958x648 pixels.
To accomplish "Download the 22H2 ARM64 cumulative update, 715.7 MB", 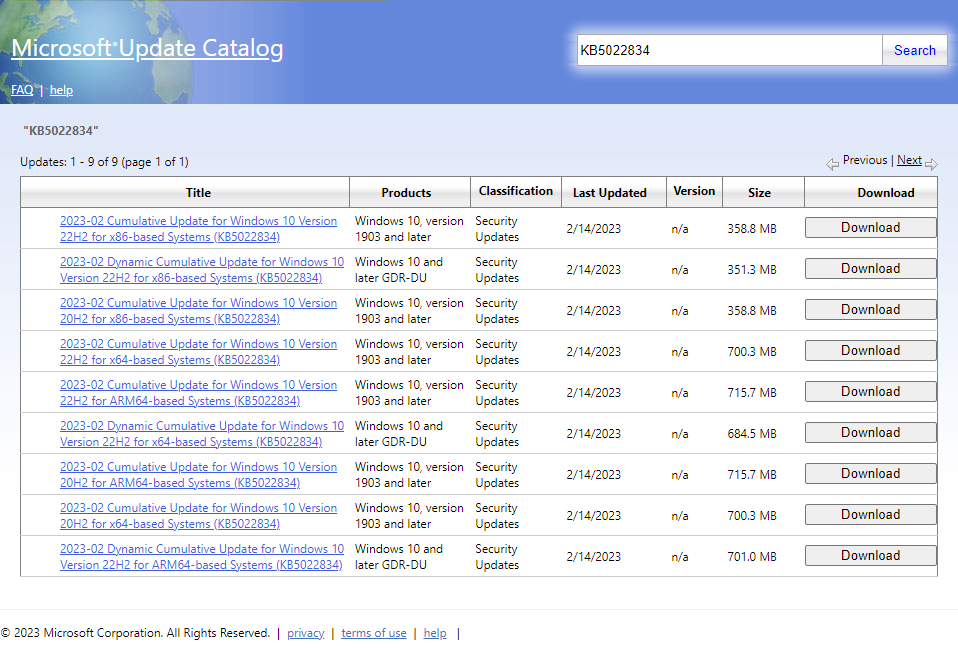I will tap(871, 391).
